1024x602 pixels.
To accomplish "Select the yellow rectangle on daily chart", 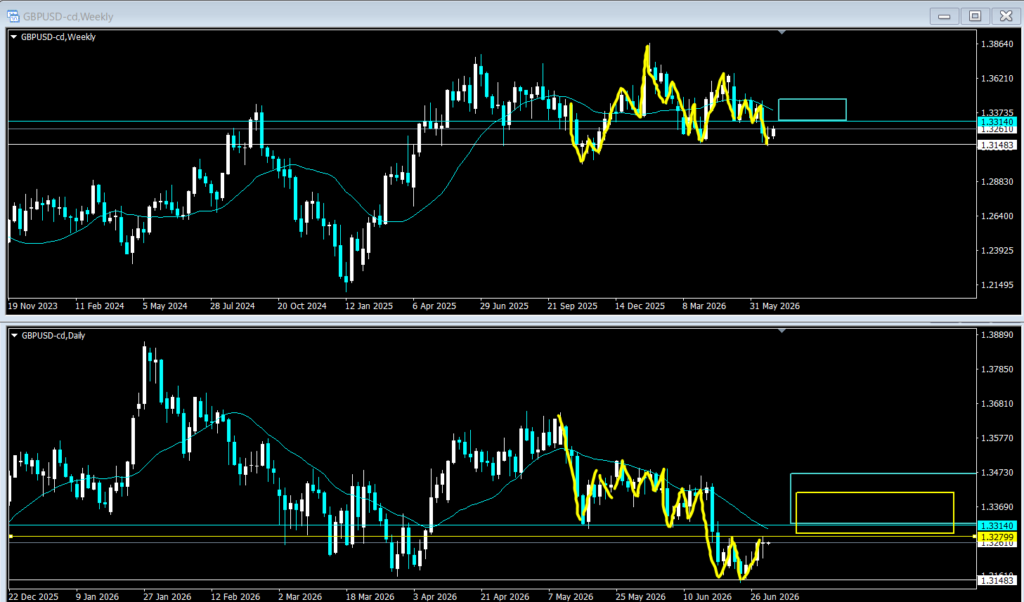I will point(875,513).
